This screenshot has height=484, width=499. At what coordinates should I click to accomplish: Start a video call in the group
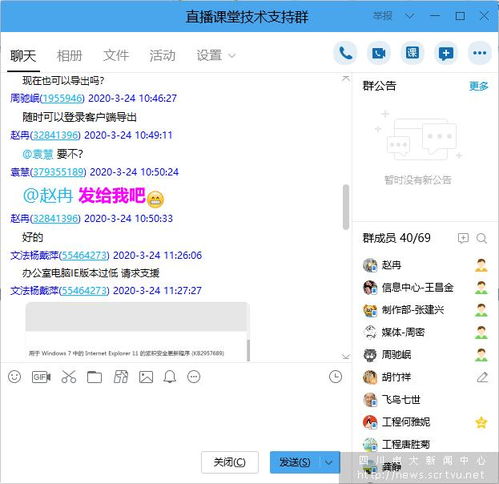(379, 53)
